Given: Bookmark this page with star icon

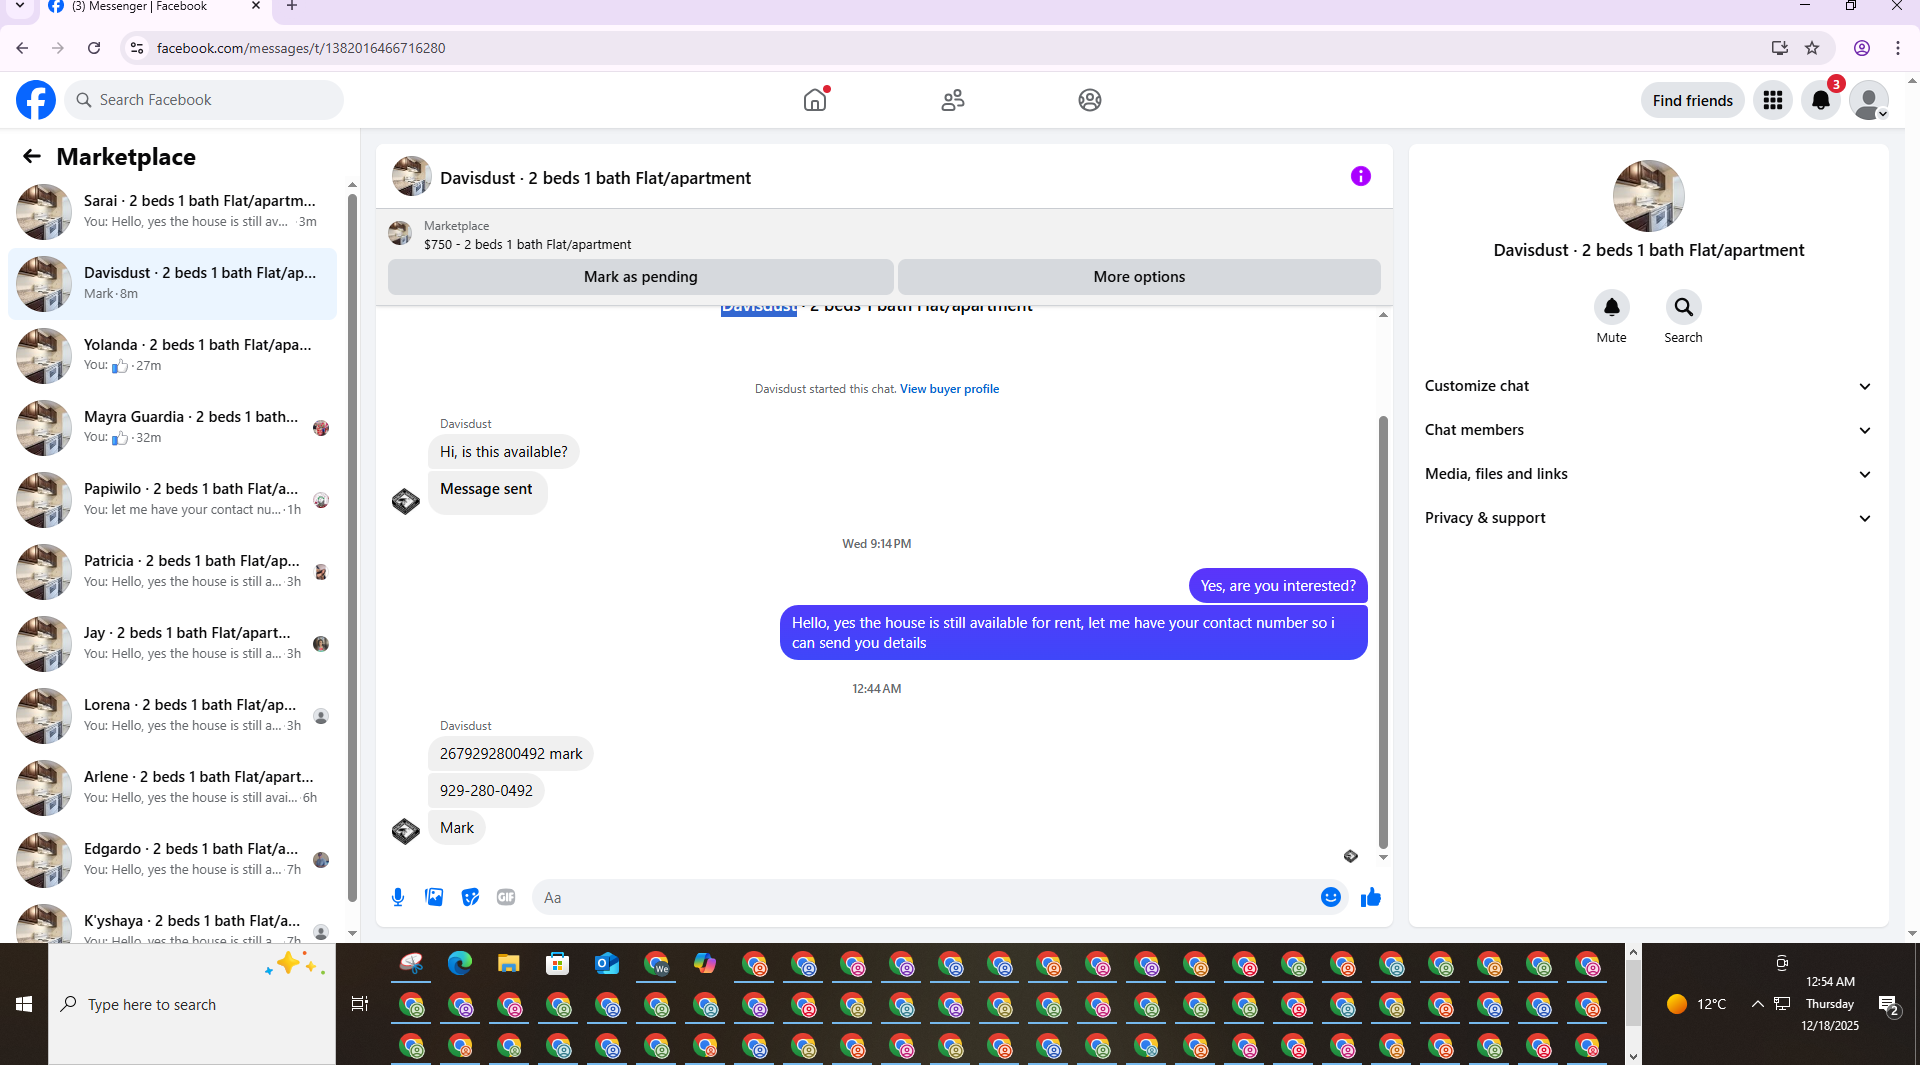Looking at the screenshot, I should tap(1812, 48).
